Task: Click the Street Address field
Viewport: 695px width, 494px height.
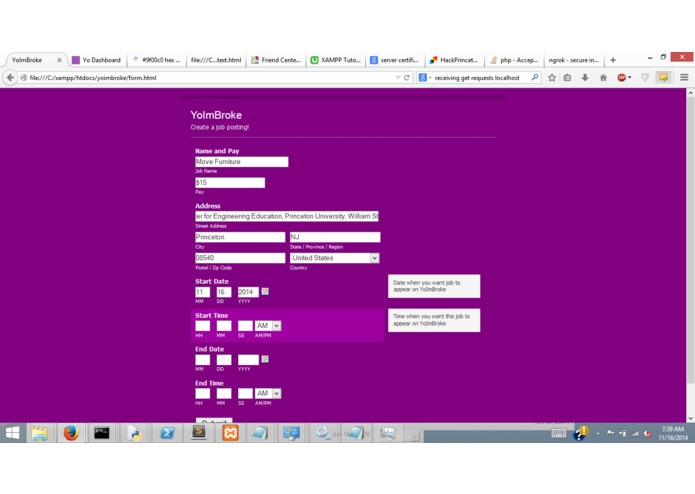Action: 287,216
